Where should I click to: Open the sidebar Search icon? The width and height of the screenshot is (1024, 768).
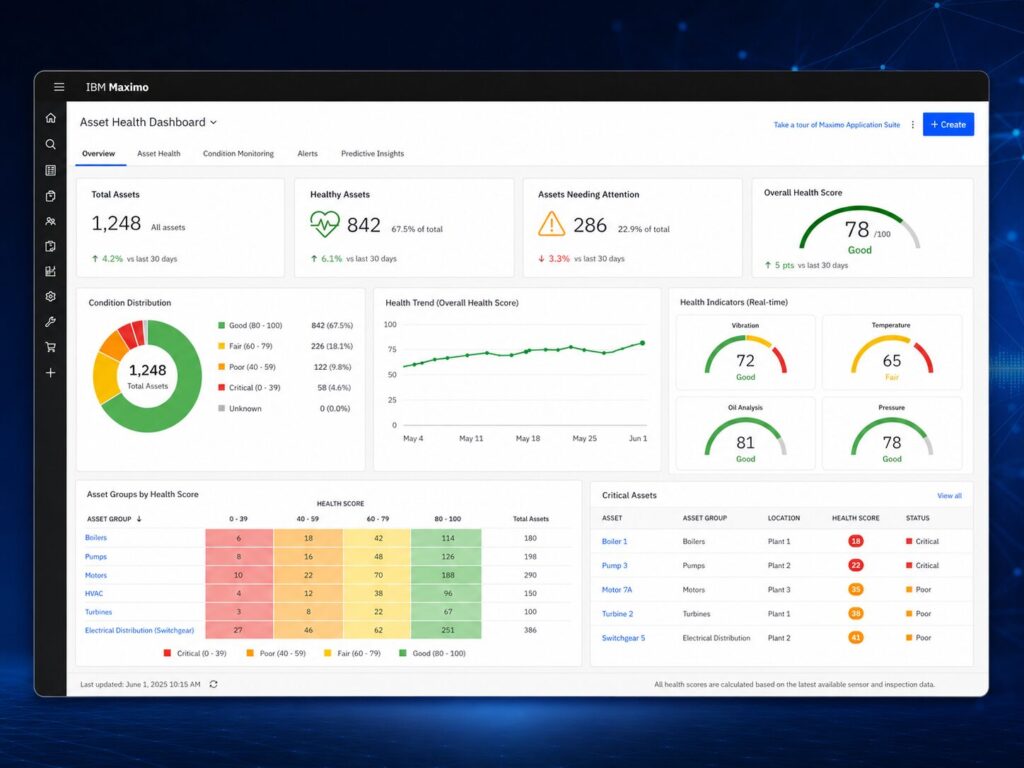[50, 144]
